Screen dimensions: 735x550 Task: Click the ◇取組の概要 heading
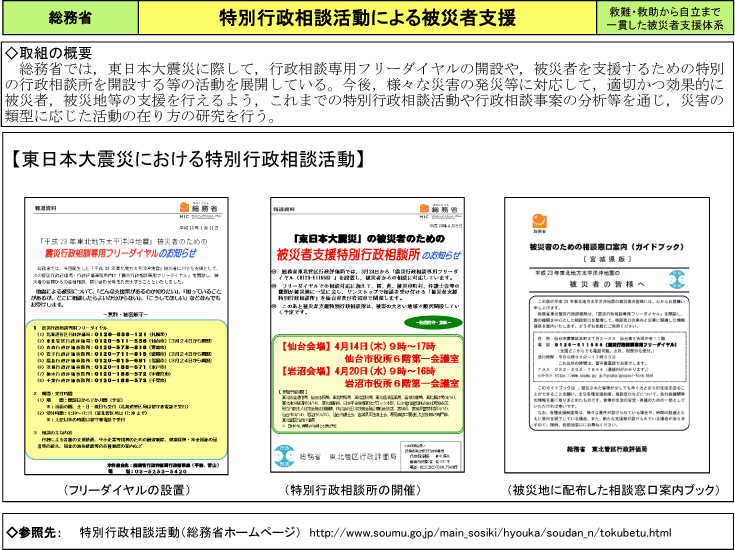(x=49, y=53)
